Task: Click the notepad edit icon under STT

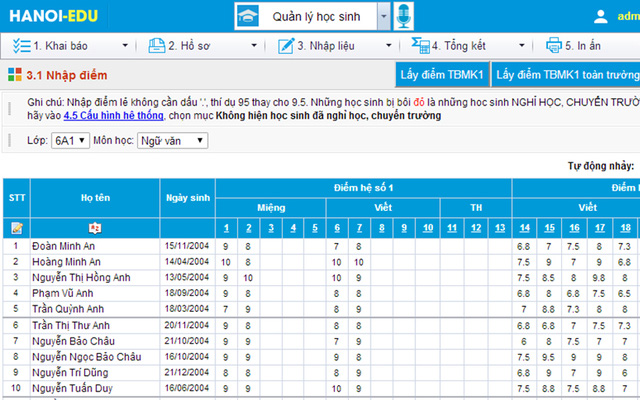Action: point(17,228)
